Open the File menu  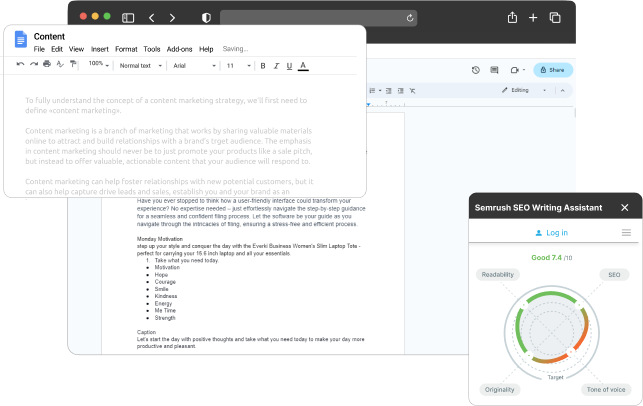(39, 49)
